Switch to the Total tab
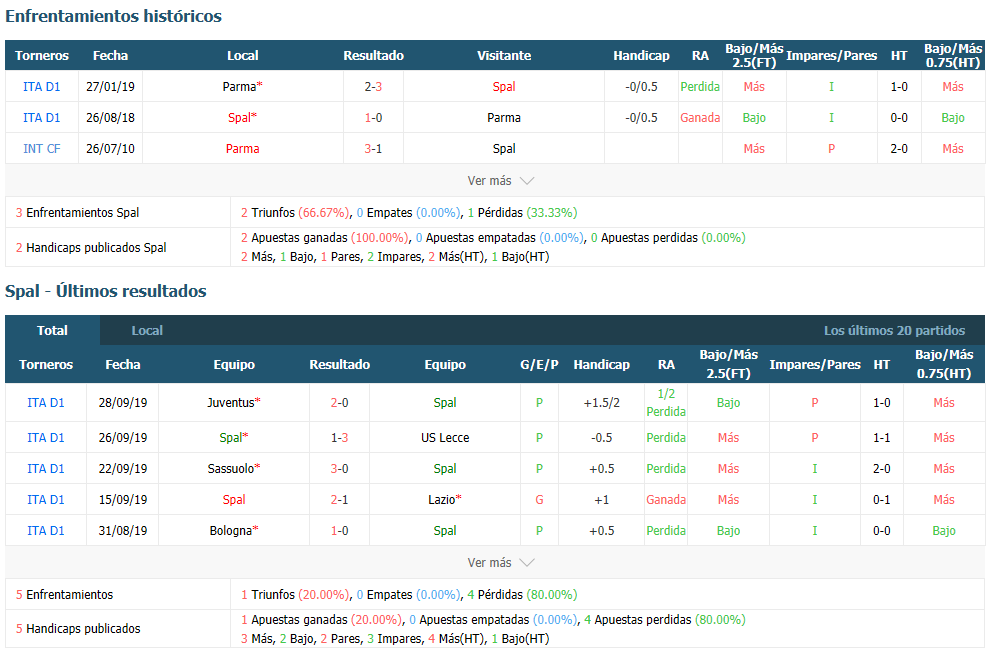The image size is (998, 654). click(x=52, y=330)
